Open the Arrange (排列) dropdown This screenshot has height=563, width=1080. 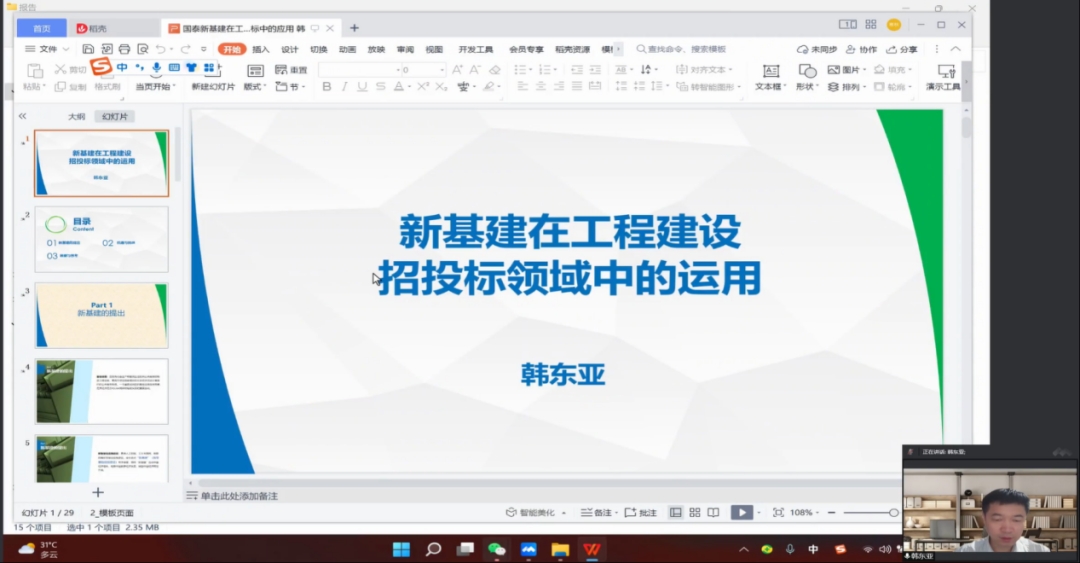[x=847, y=87]
